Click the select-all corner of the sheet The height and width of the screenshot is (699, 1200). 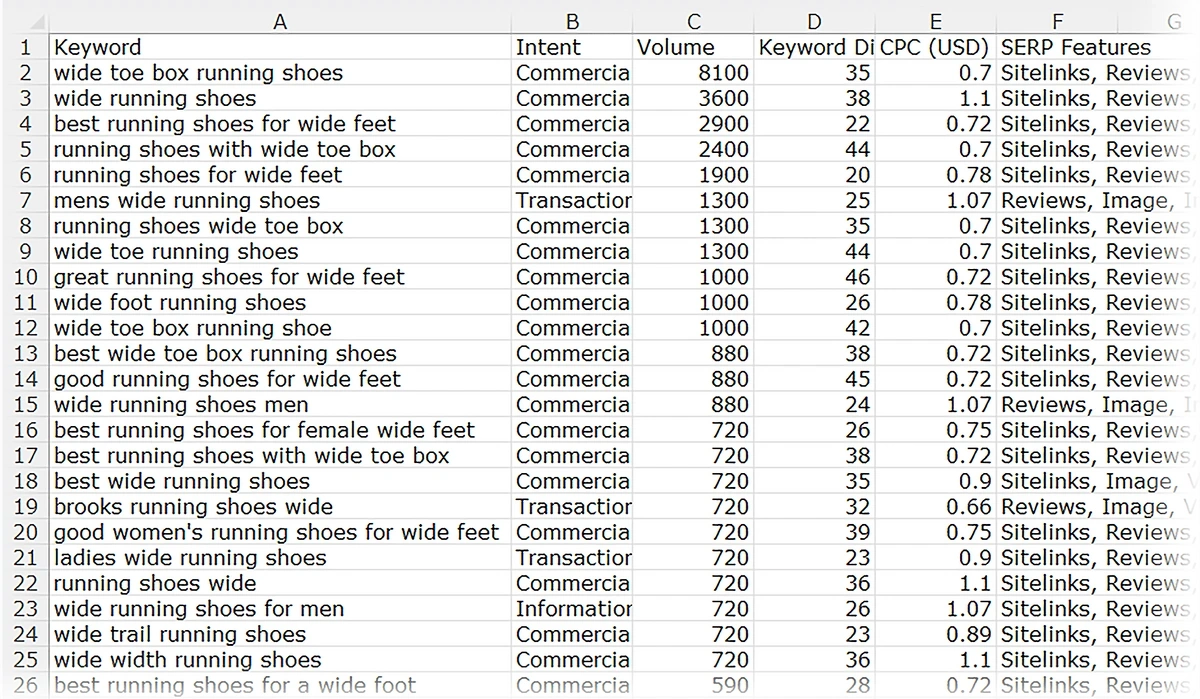(24, 22)
